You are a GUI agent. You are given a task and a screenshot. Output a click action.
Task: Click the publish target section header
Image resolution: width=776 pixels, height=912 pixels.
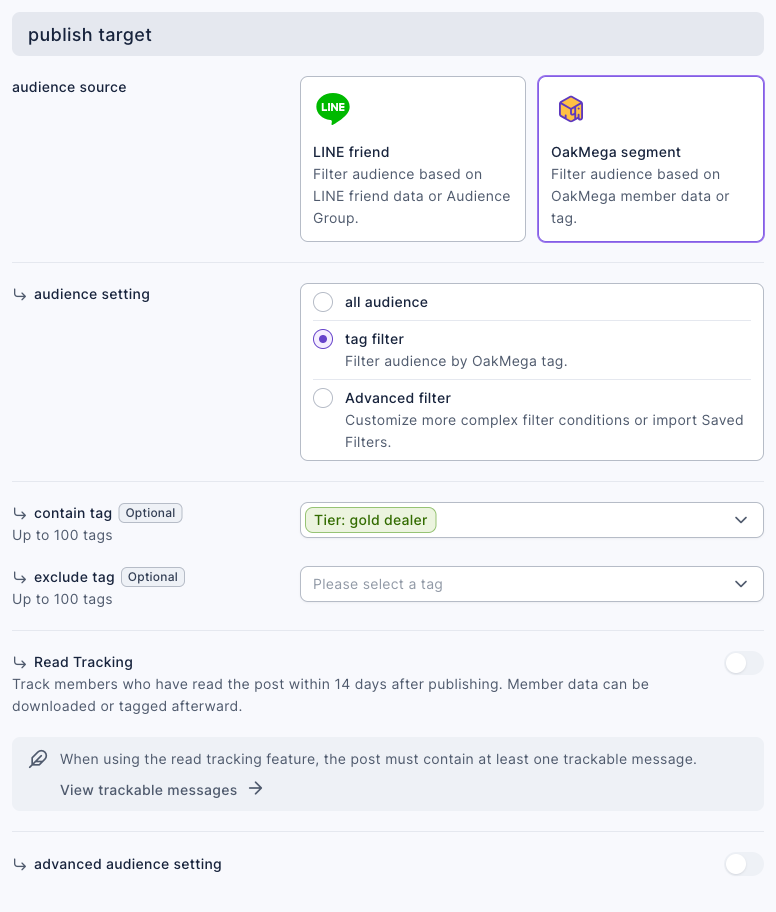tap(388, 34)
